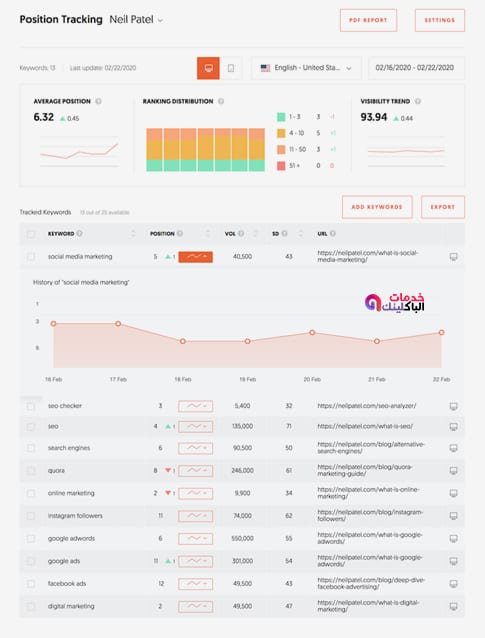Open the date range field 02/16/2020 - 02/22/2020

coord(415,68)
